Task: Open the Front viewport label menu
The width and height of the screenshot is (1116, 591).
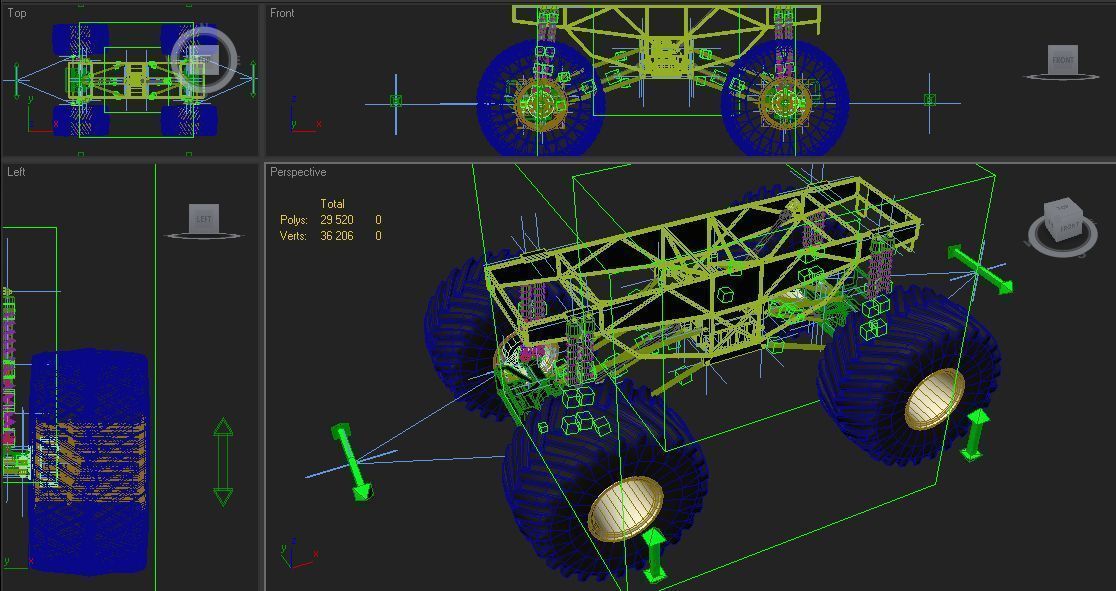Action: 282,13
